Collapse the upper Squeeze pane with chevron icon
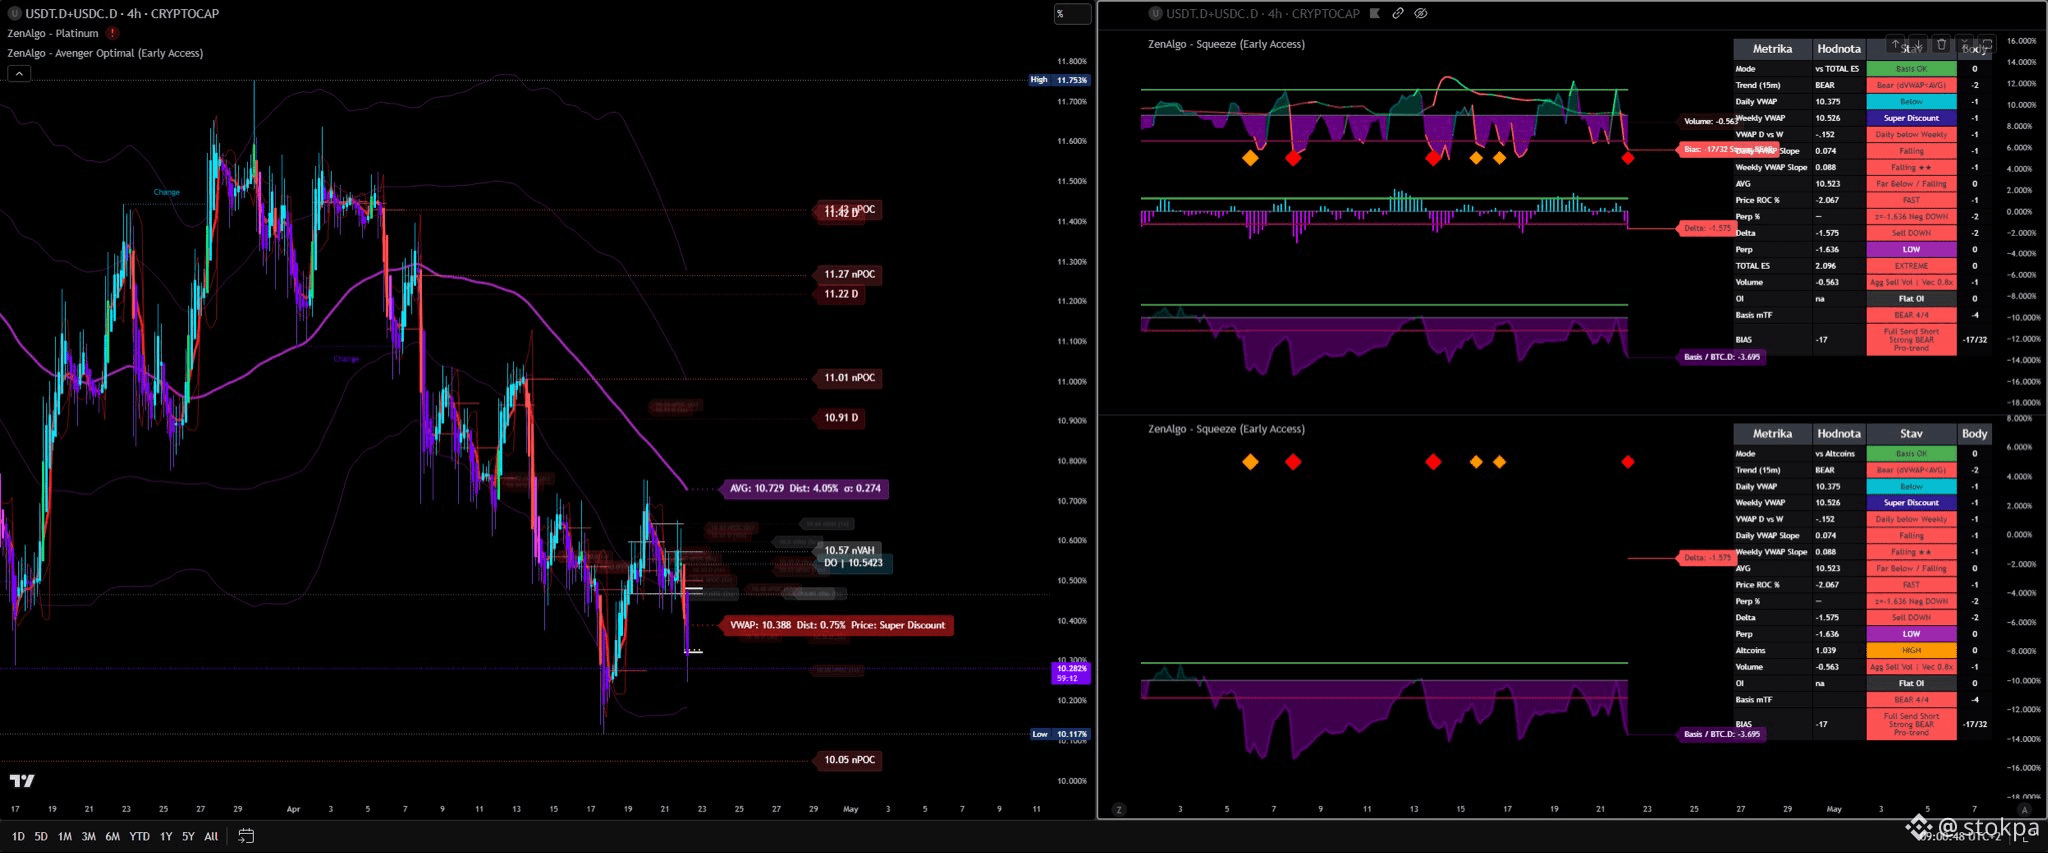2048x853 pixels. [1964, 44]
